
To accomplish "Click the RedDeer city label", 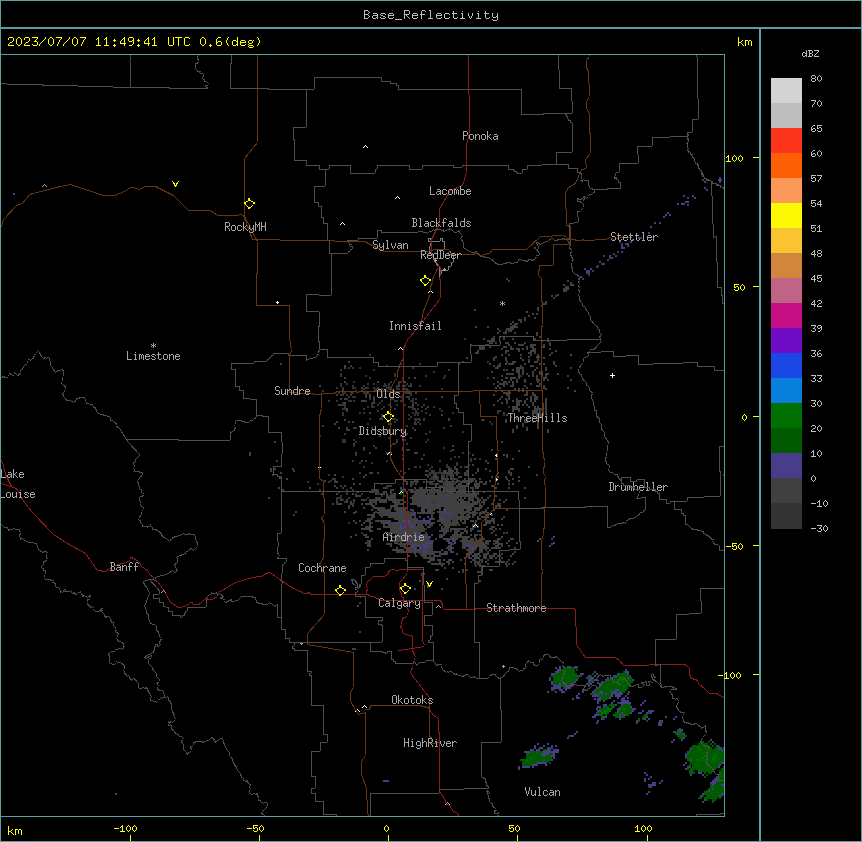I will pos(440,255).
